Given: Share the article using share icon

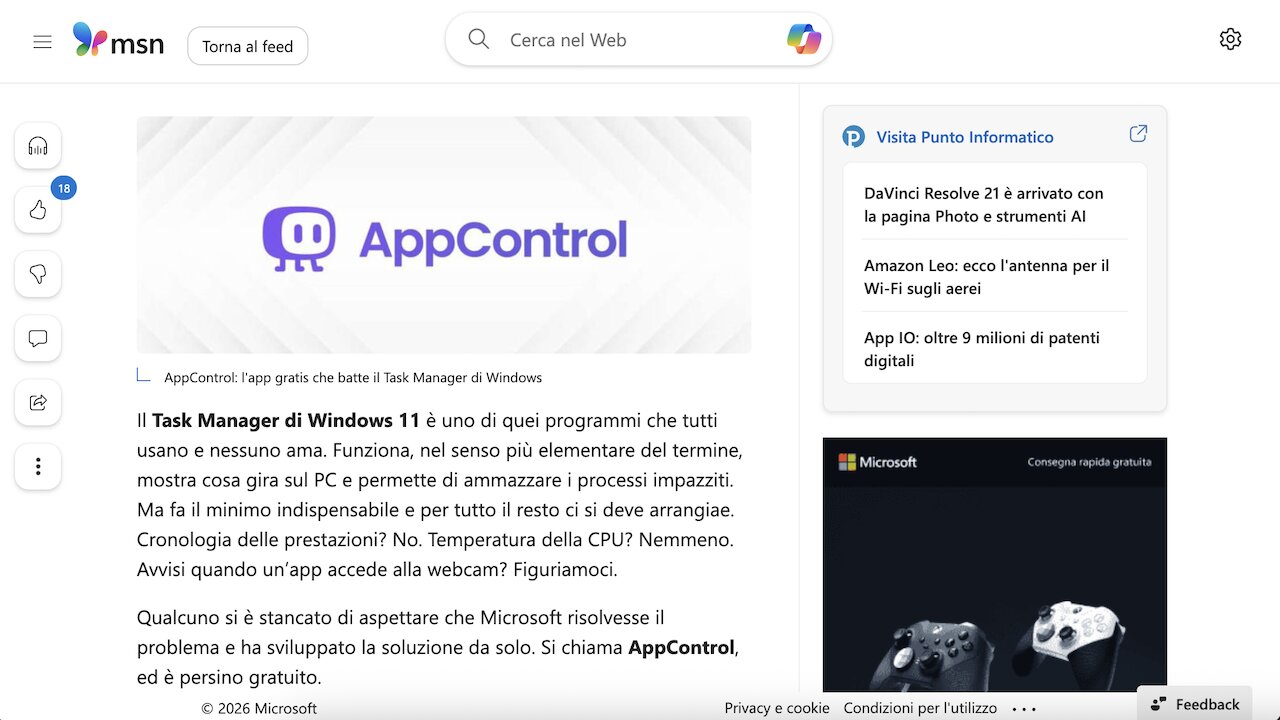Looking at the screenshot, I should (38, 402).
